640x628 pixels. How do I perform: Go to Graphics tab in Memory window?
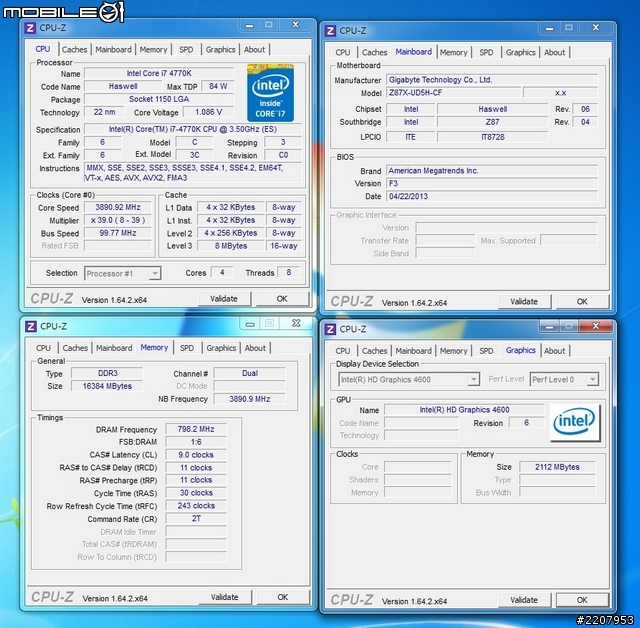[221, 348]
